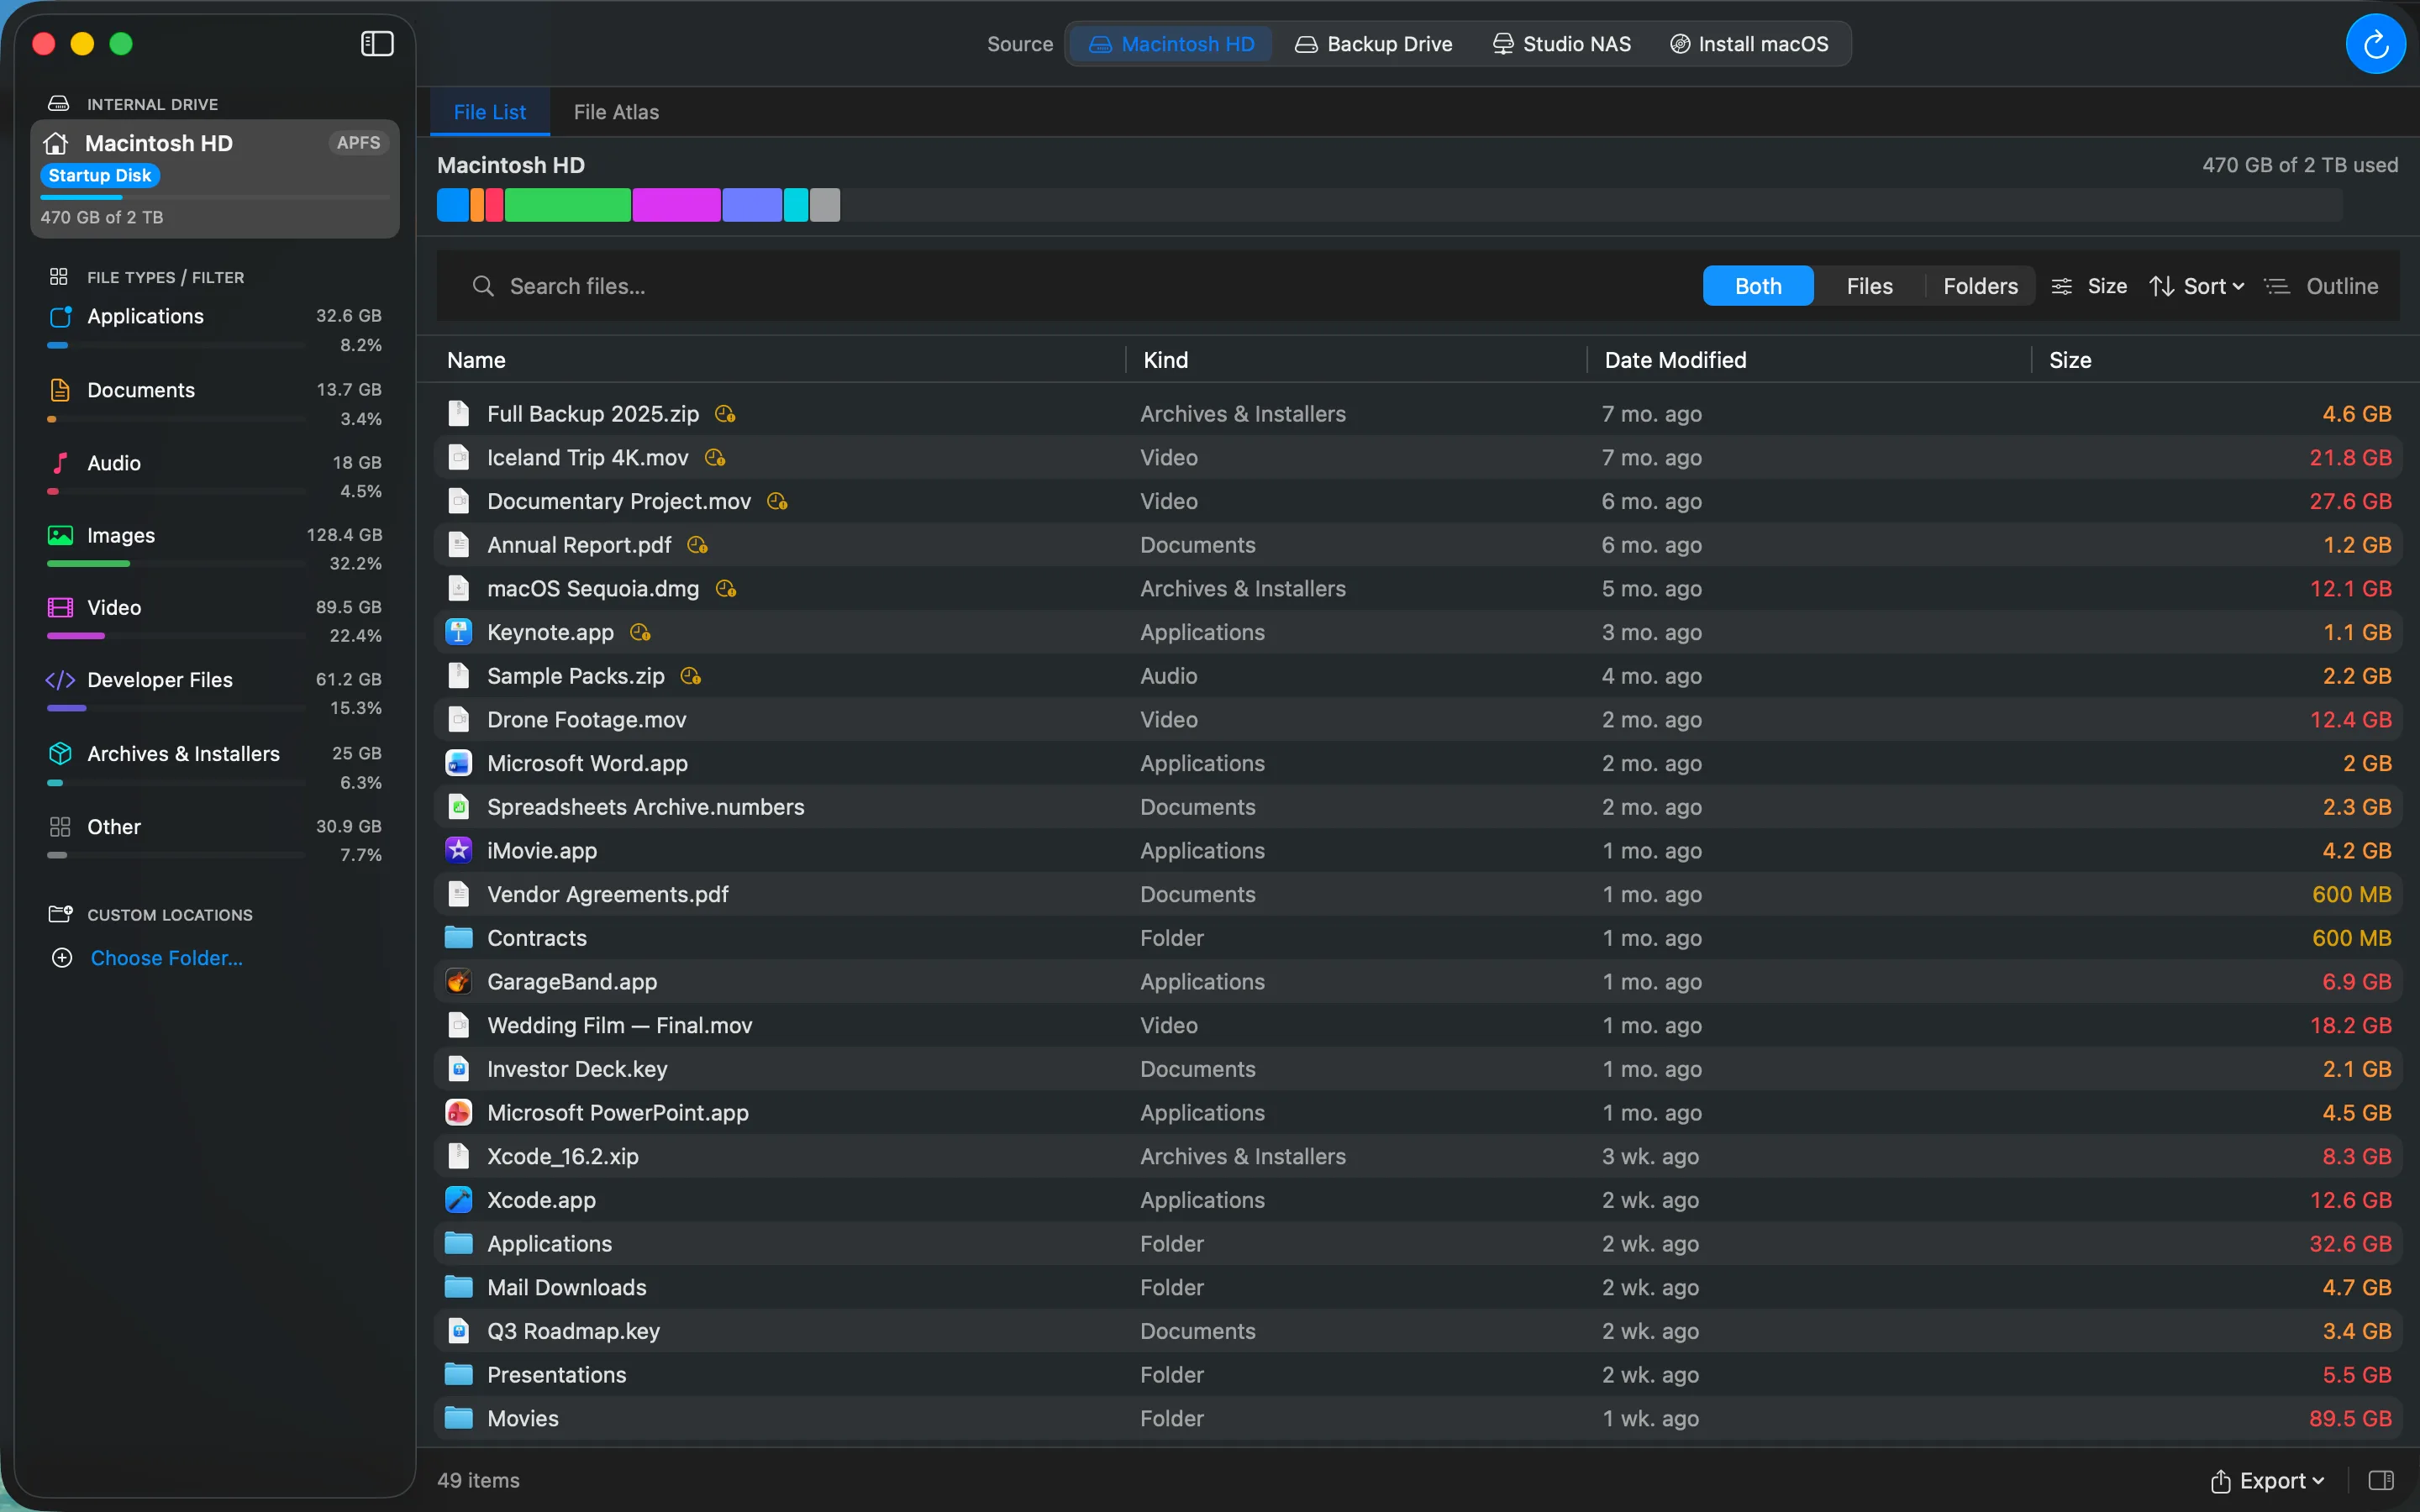Click the clock badge next to macOS Sequoia.dmg

pyautogui.click(x=726, y=589)
